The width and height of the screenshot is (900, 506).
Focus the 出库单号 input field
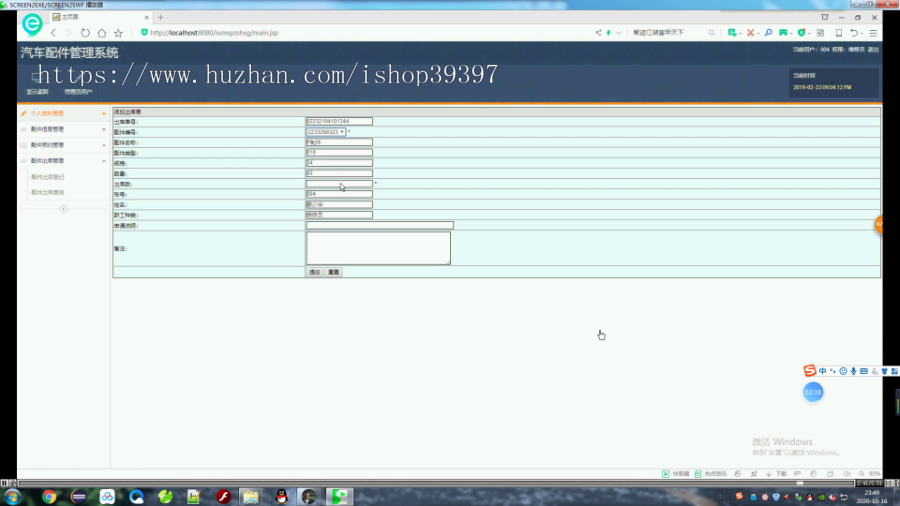[339, 121]
